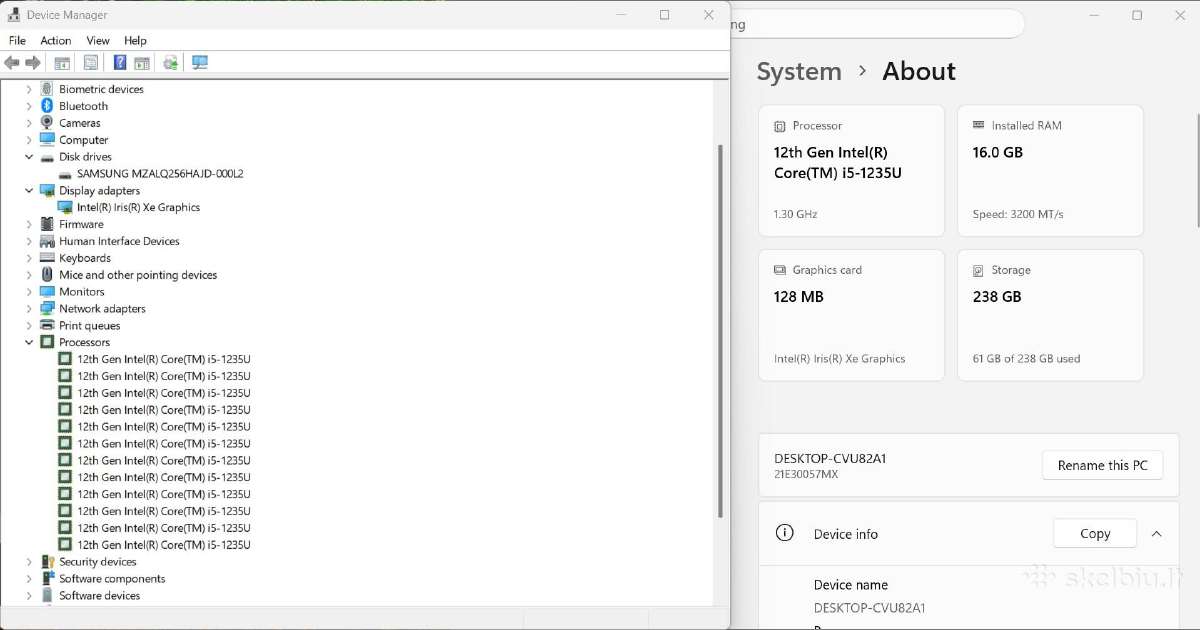
Task: Click the Back arrow in Device Manager toolbar
Action: [x=12, y=63]
